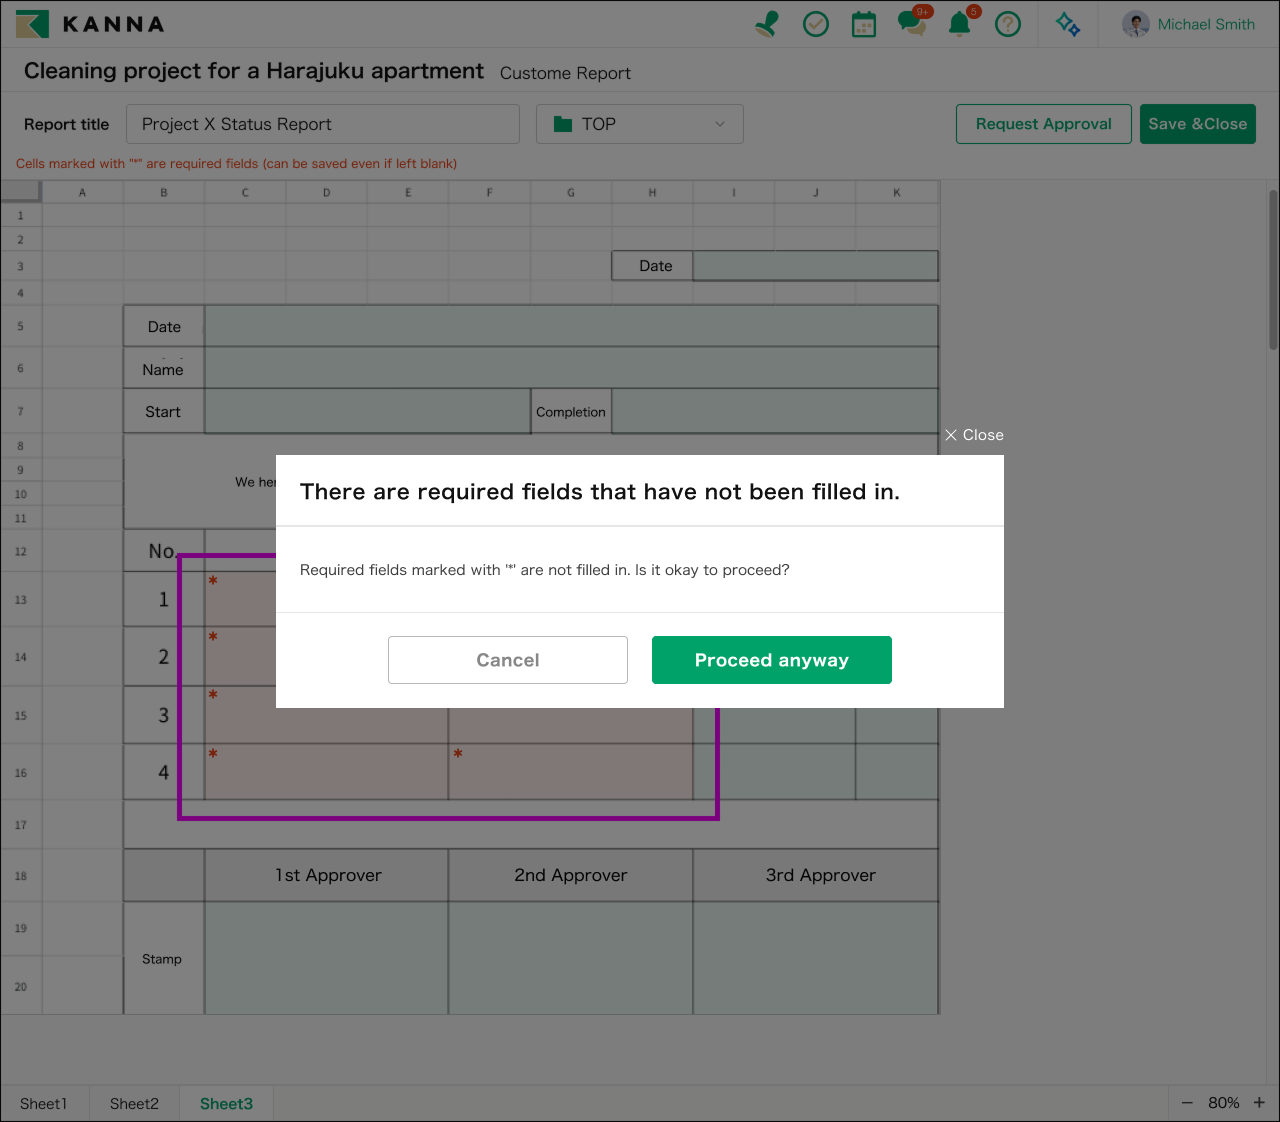Open the calendar icon in header
The width and height of the screenshot is (1280, 1122).
[864, 24]
